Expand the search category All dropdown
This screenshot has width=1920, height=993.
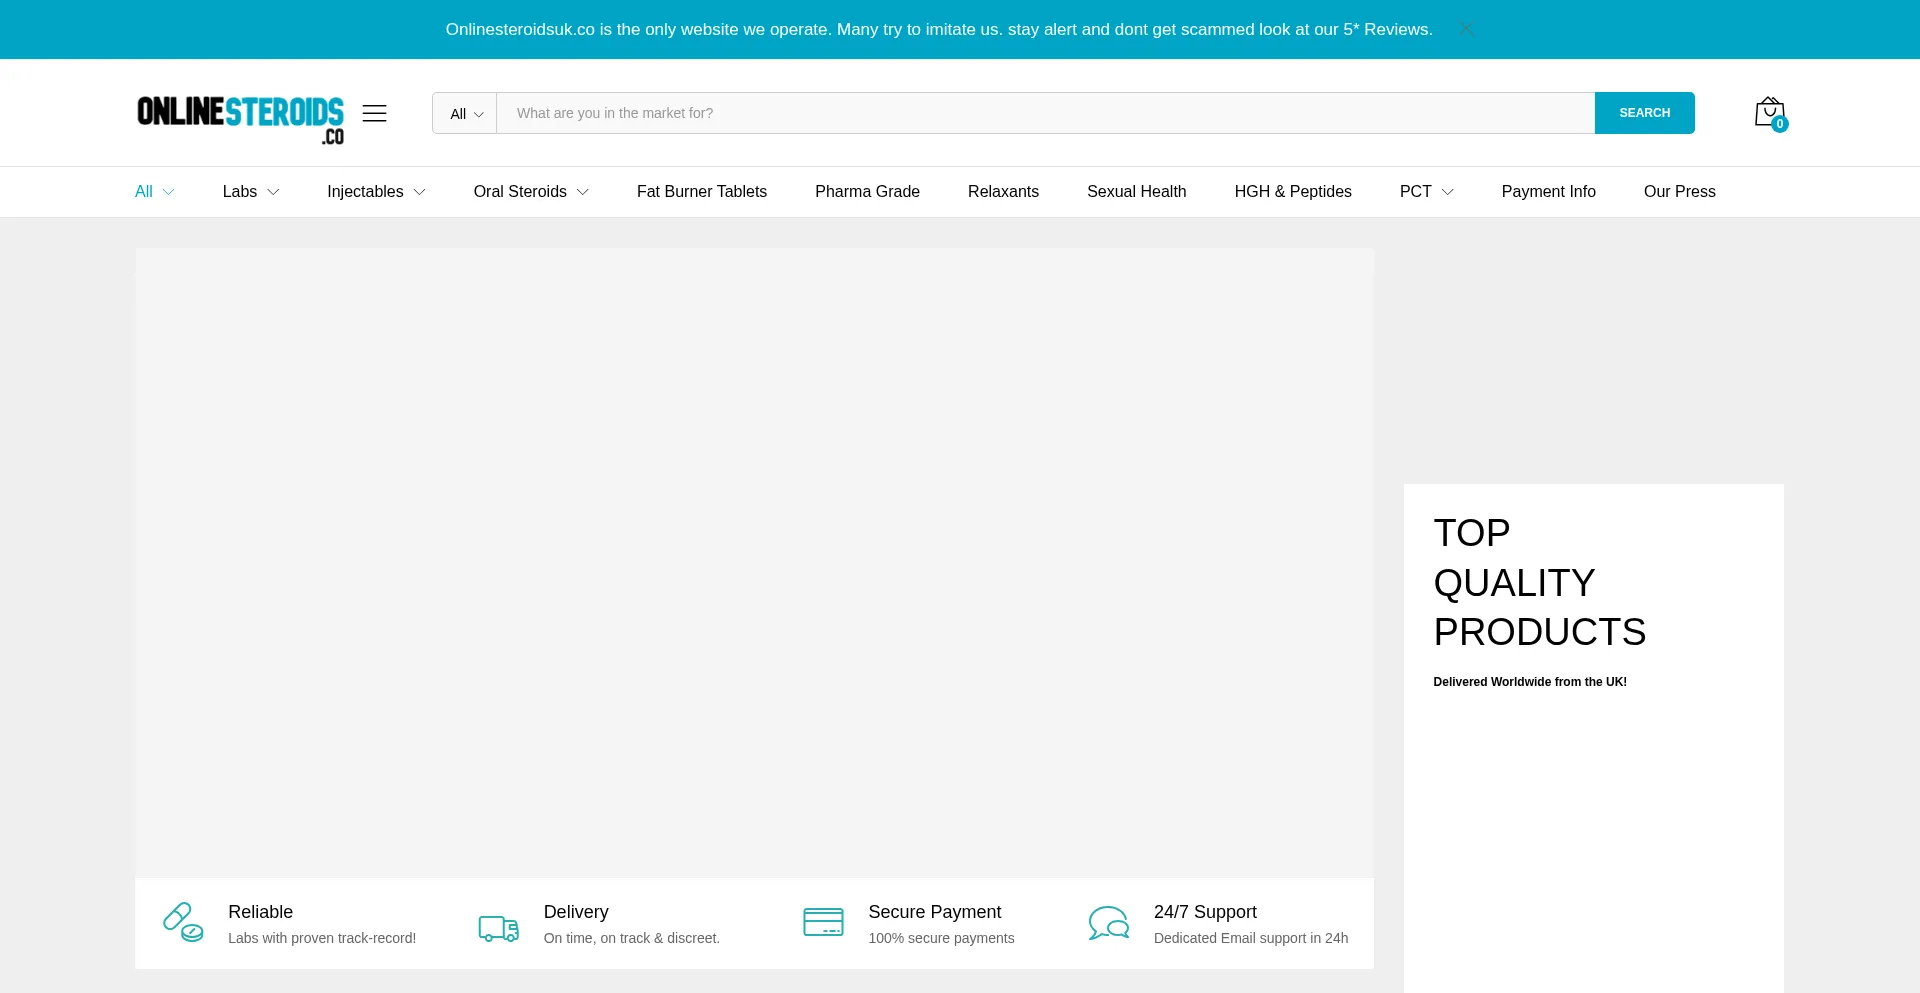(465, 114)
